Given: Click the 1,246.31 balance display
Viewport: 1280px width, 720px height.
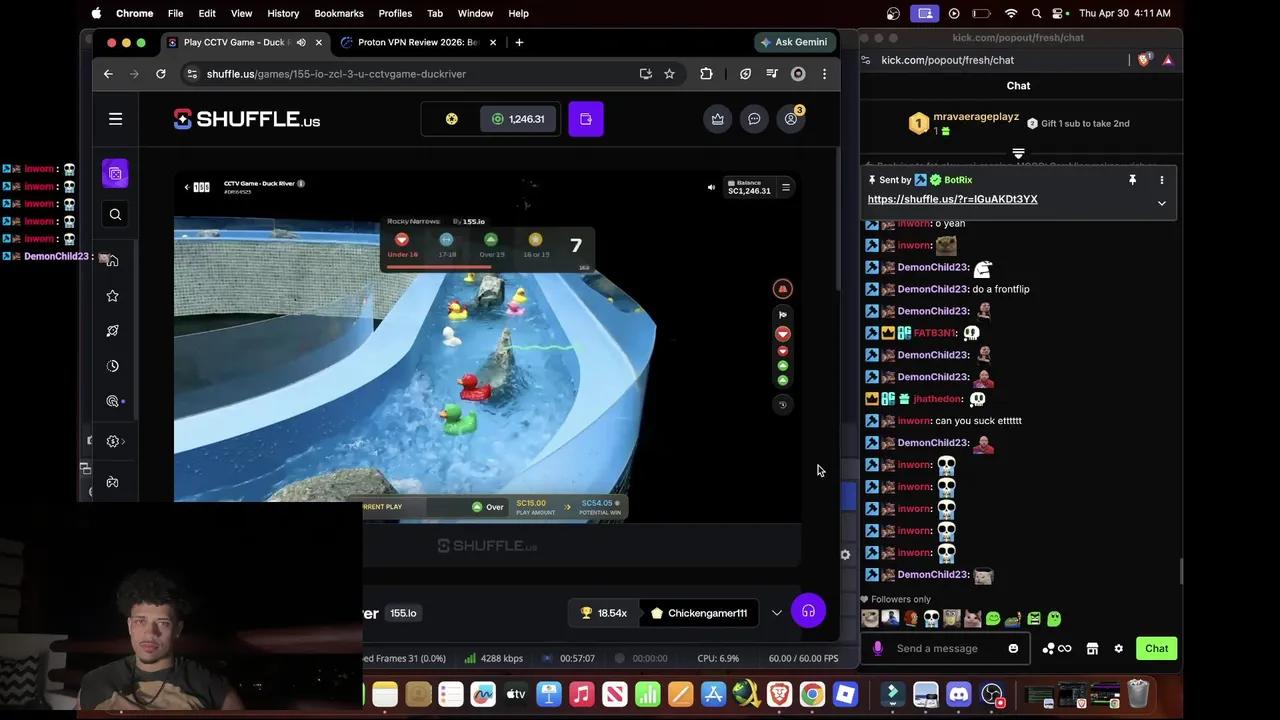Looking at the screenshot, I should click(x=518, y=119).
